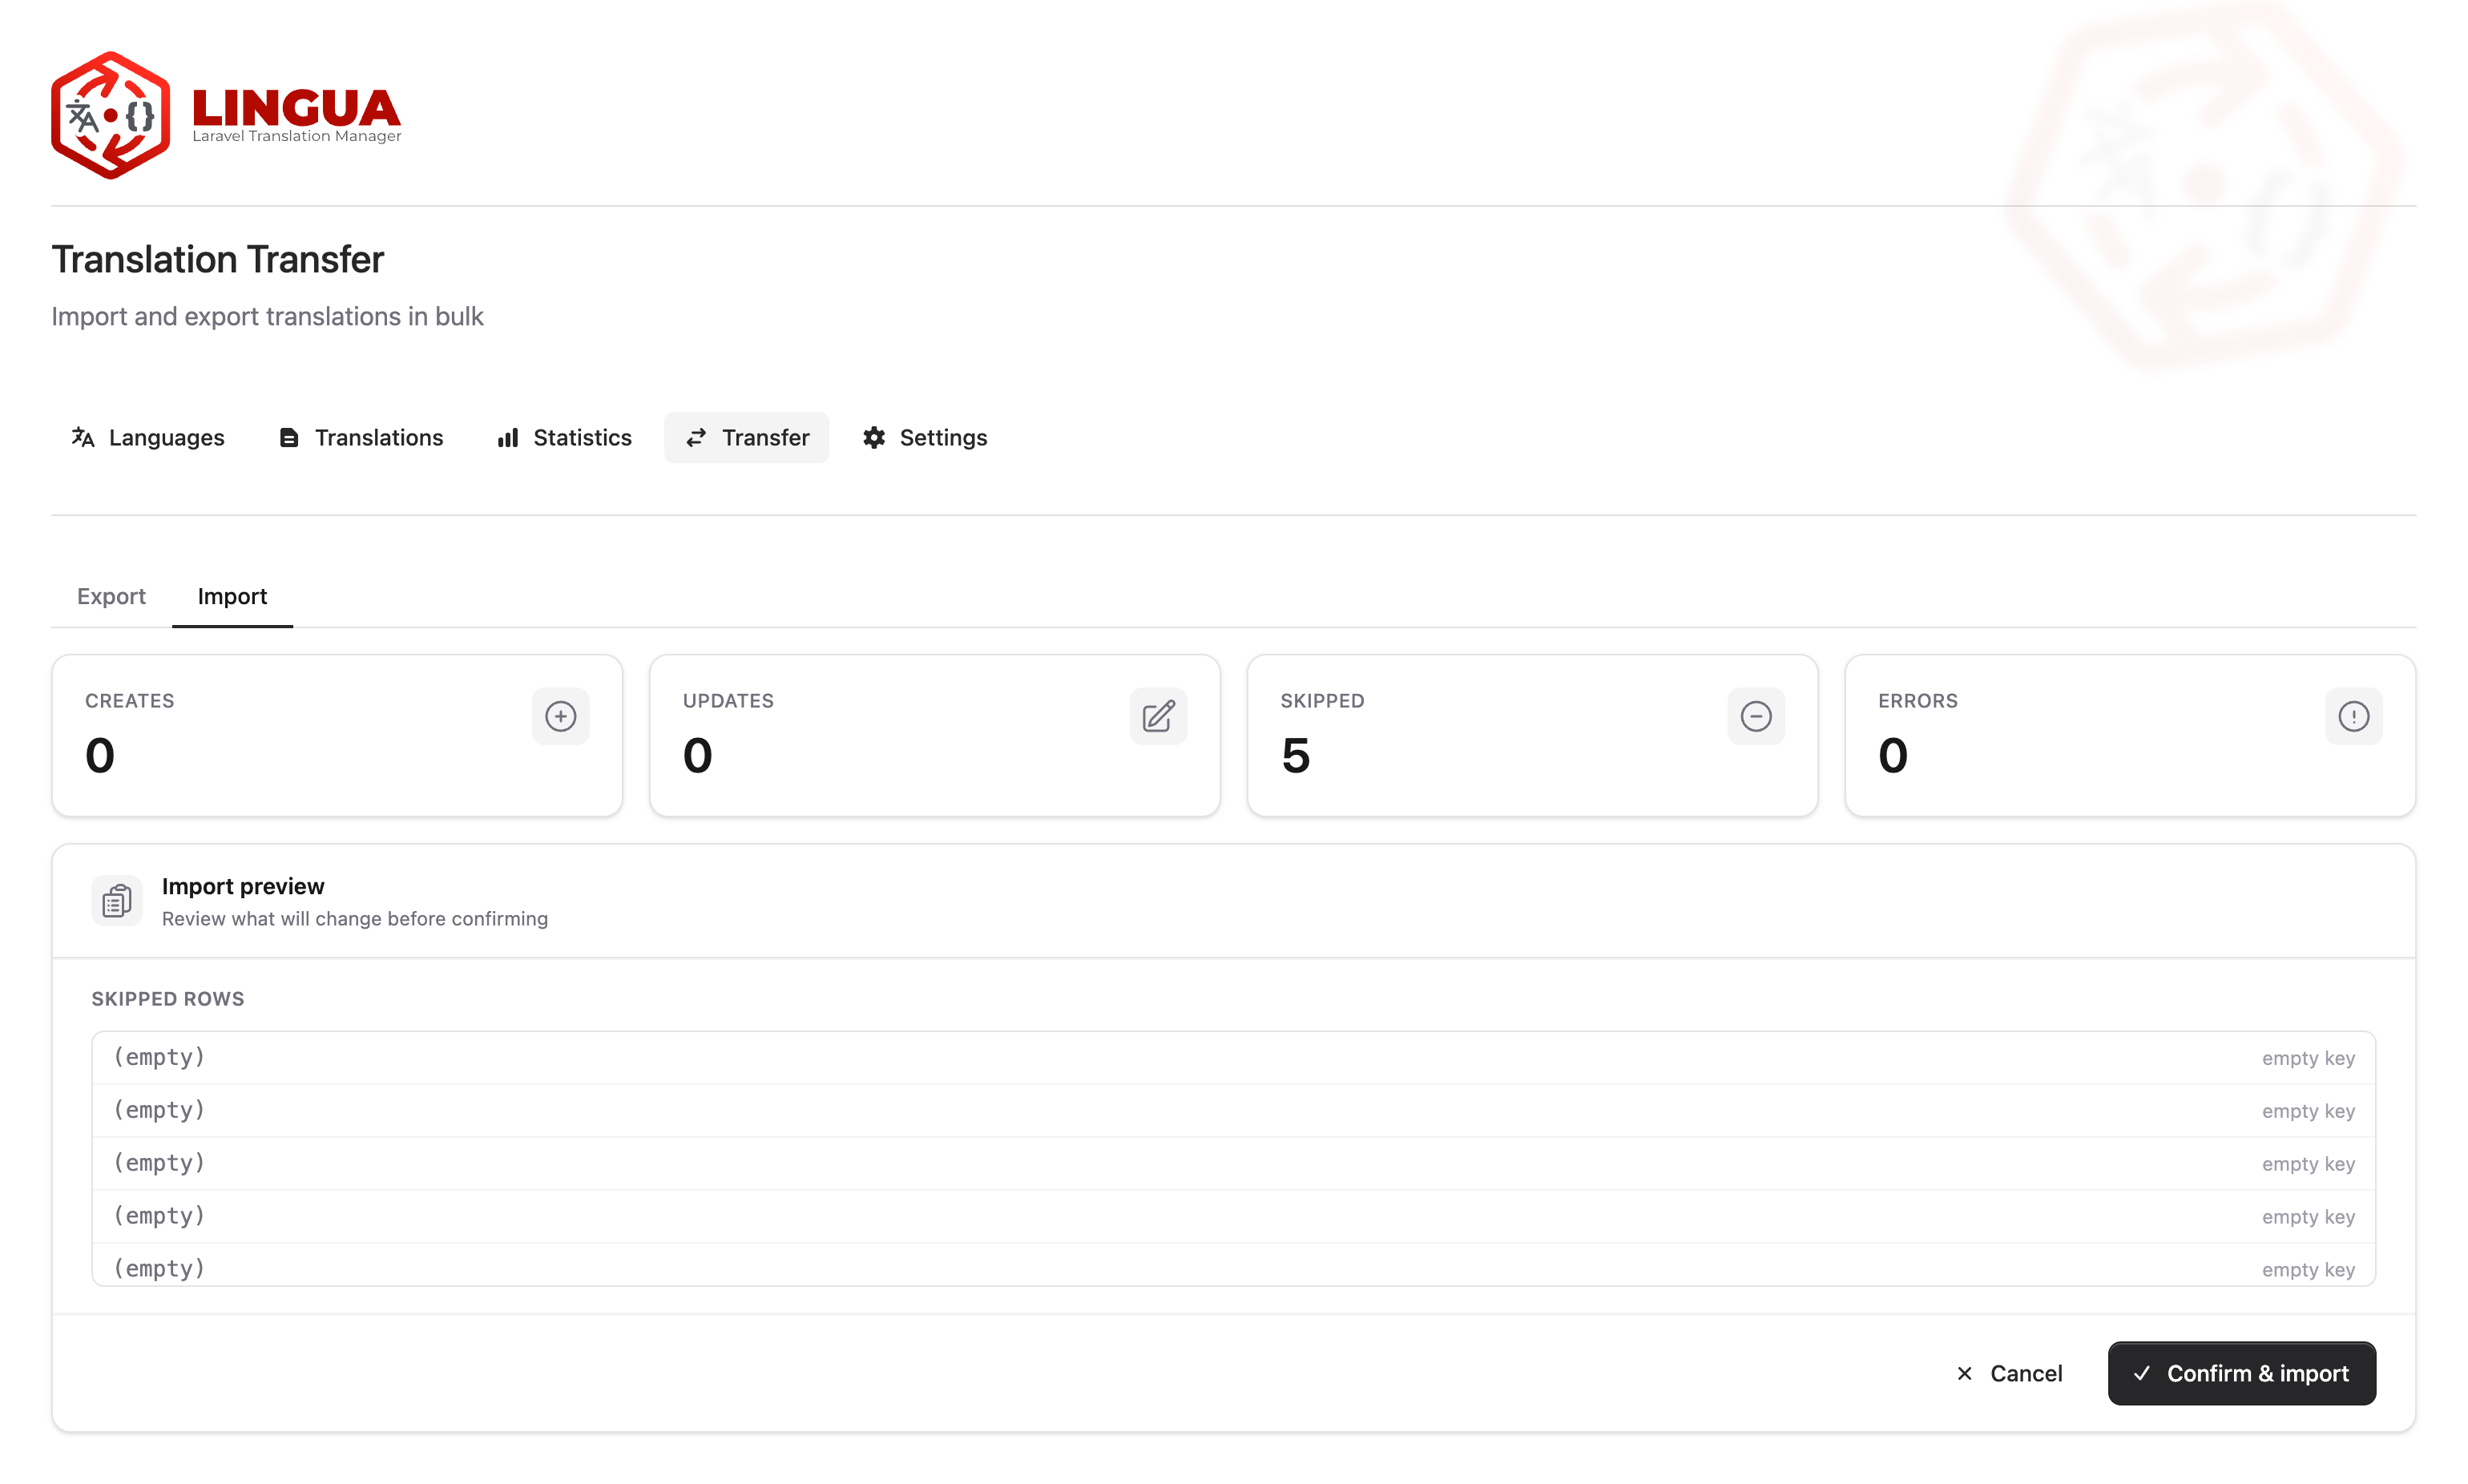
Task: Open the Statistics section
Action: pyautogui.click(x=564, y=437)
